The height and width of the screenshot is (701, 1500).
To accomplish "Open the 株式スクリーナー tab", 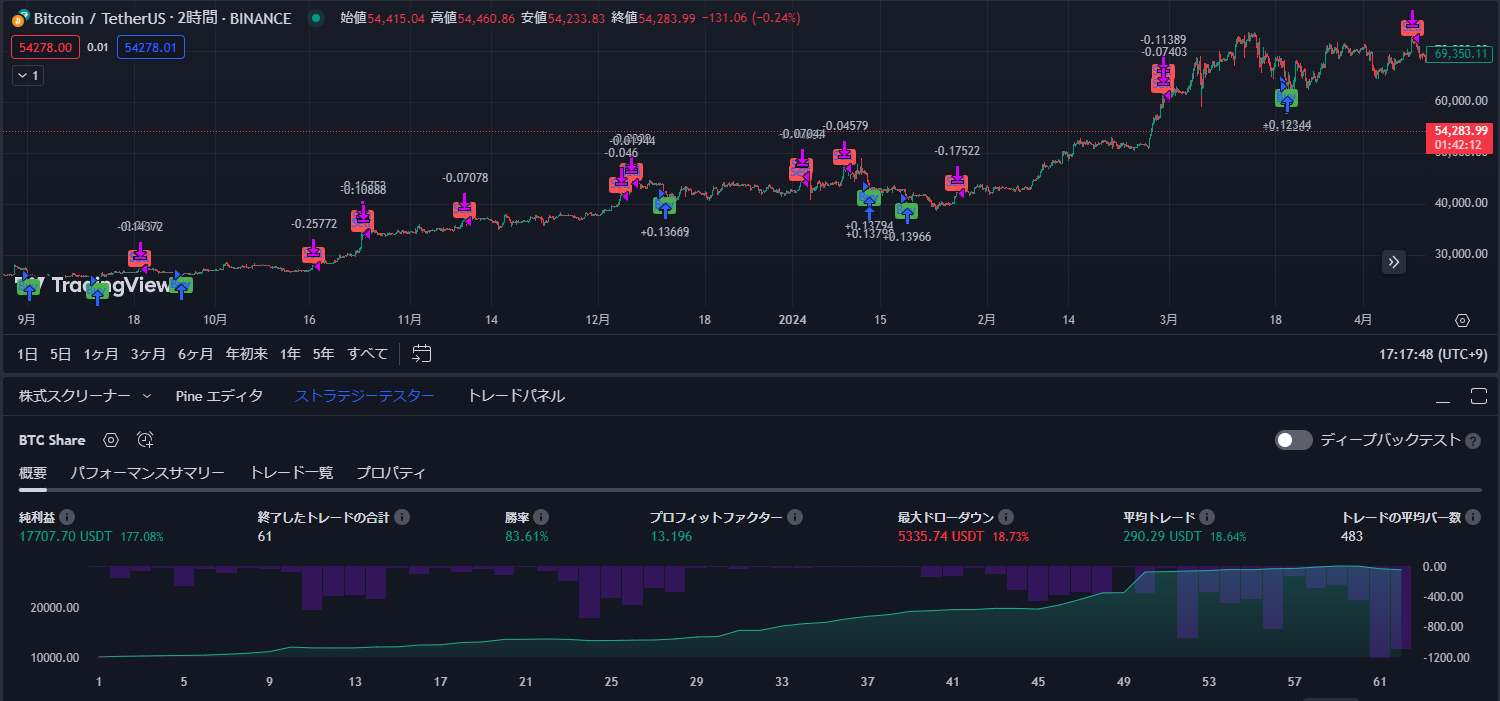I will pyautogui.click(x=75, y=396).
